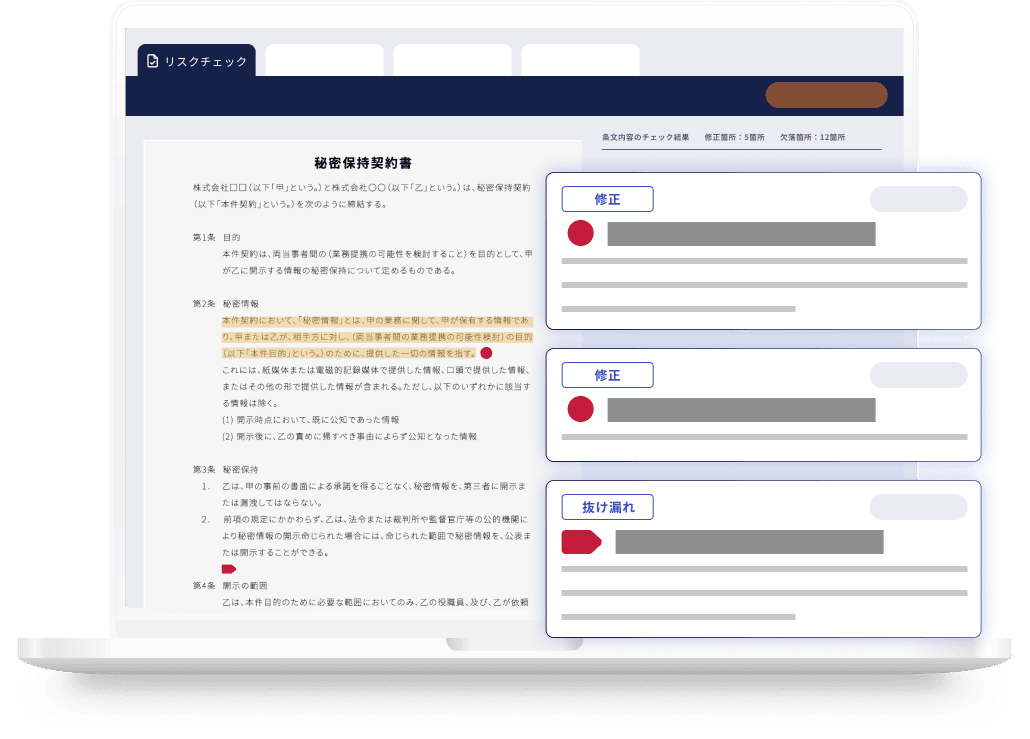Click the 修正 label on the first result card
Screen dimensions: 1030x739
607,199
